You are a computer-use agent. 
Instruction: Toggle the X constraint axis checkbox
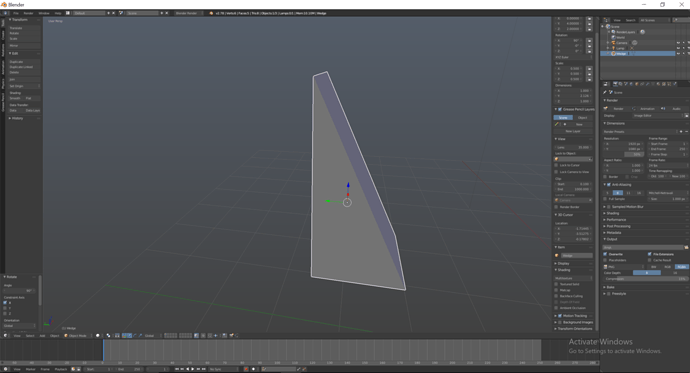tap(5, 303)
